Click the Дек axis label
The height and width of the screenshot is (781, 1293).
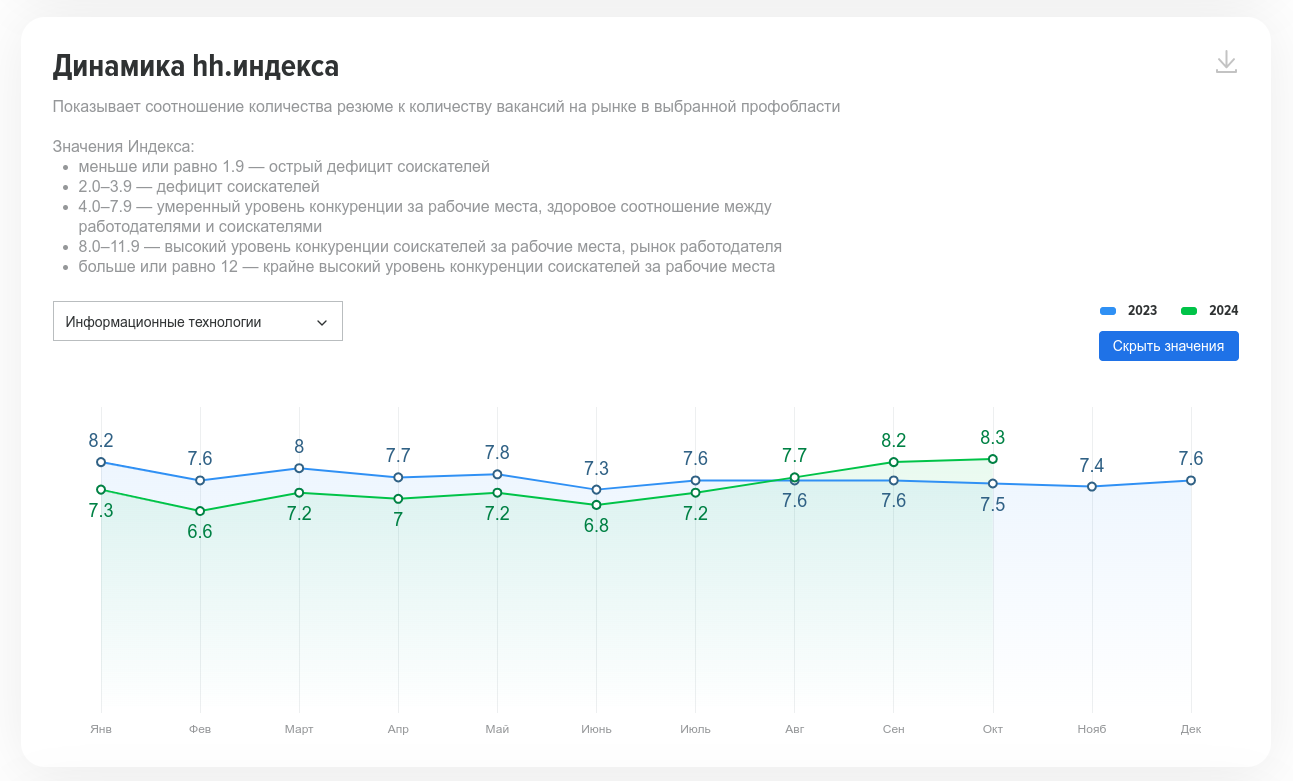tap(1191, 729)
